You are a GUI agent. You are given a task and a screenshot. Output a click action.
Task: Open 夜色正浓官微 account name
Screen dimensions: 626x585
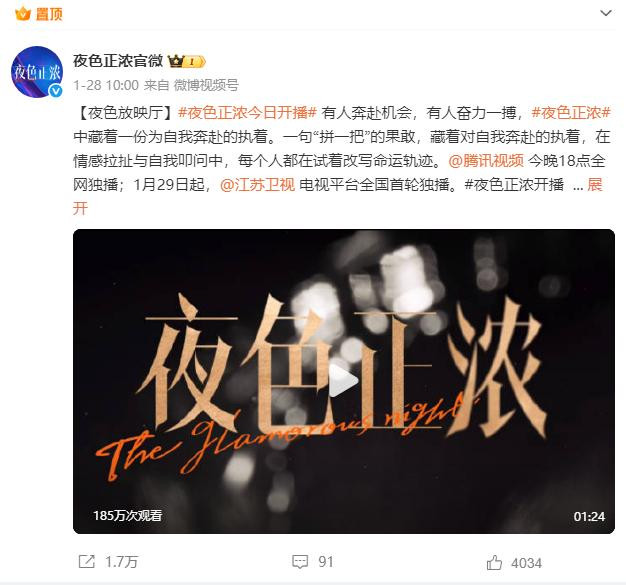pyautogui.click(x=118, y=61)
